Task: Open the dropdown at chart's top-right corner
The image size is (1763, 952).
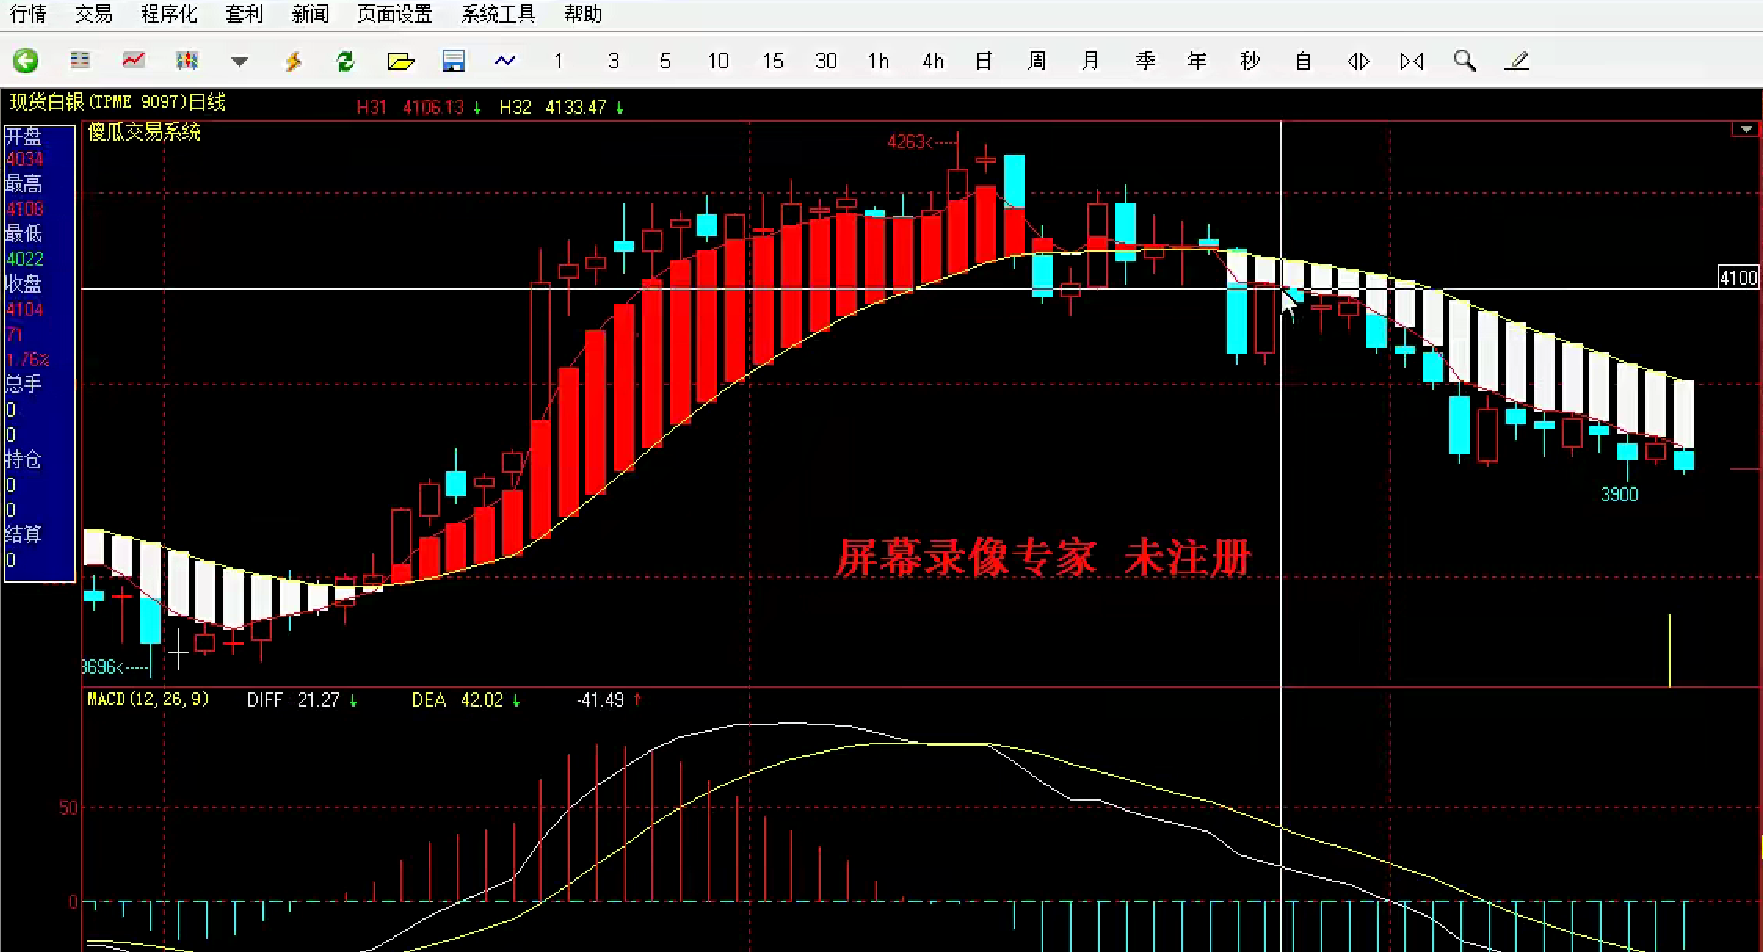Action: [1746, 130]
